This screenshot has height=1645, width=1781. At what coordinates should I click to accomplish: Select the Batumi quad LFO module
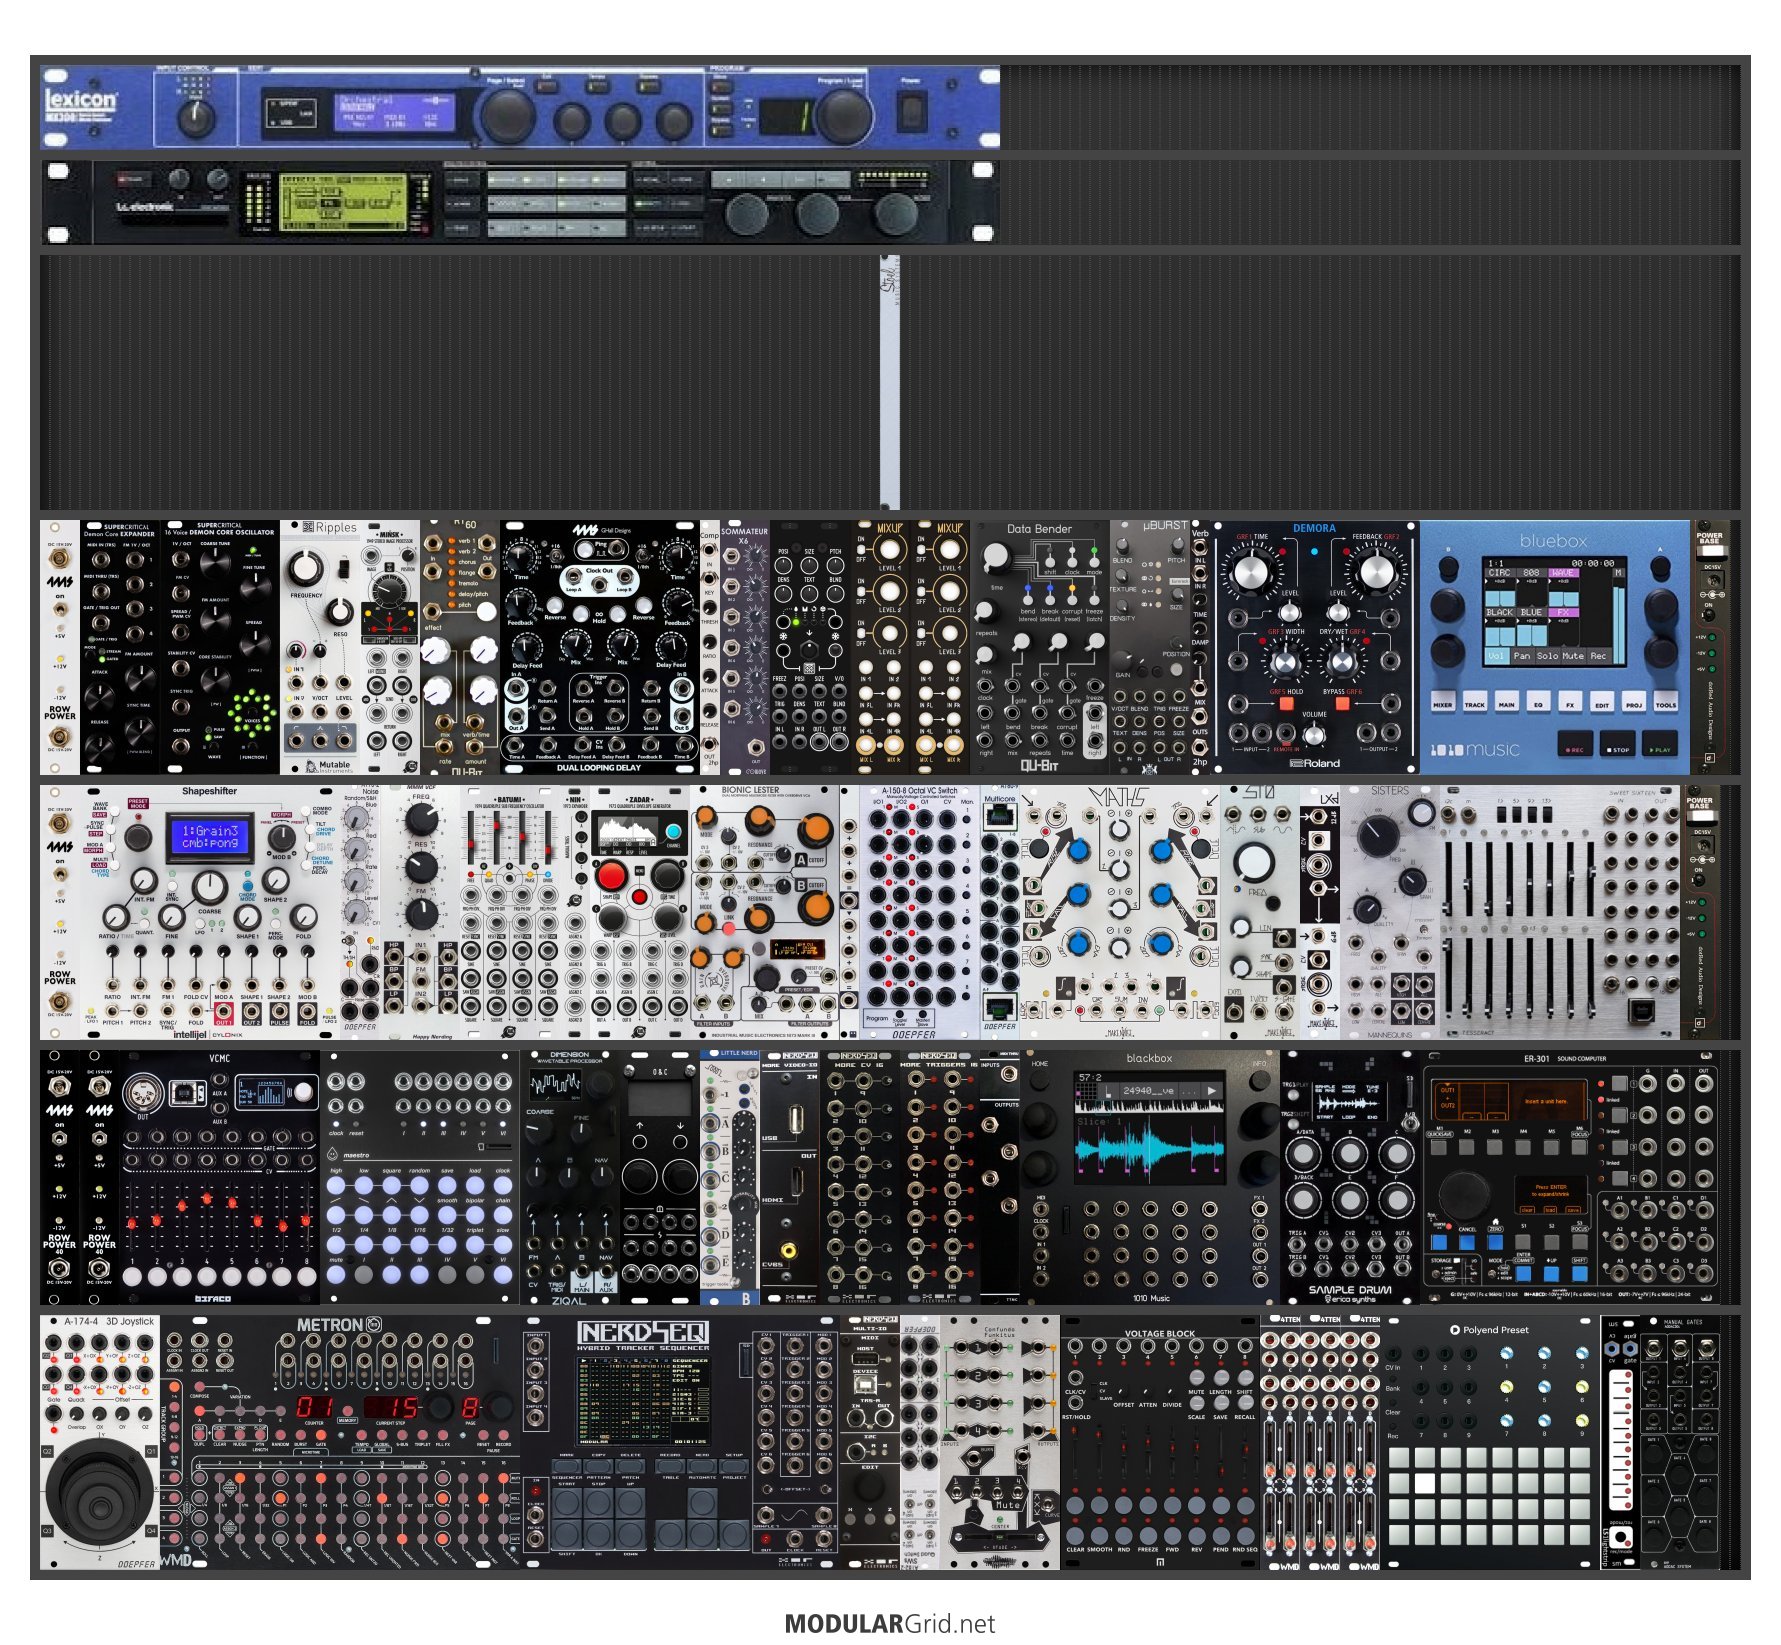point(510,912)
